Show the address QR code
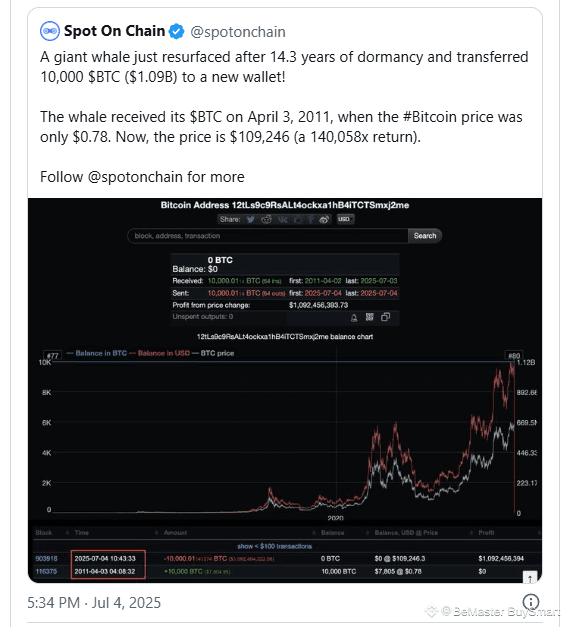This screenshot has height=627, width=568. point(370,317)
